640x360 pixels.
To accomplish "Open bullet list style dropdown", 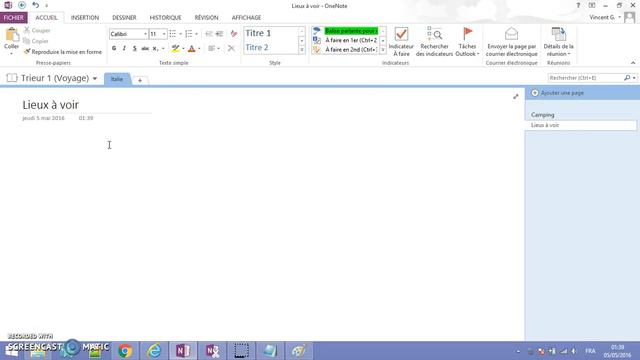I will click(180, 34).
